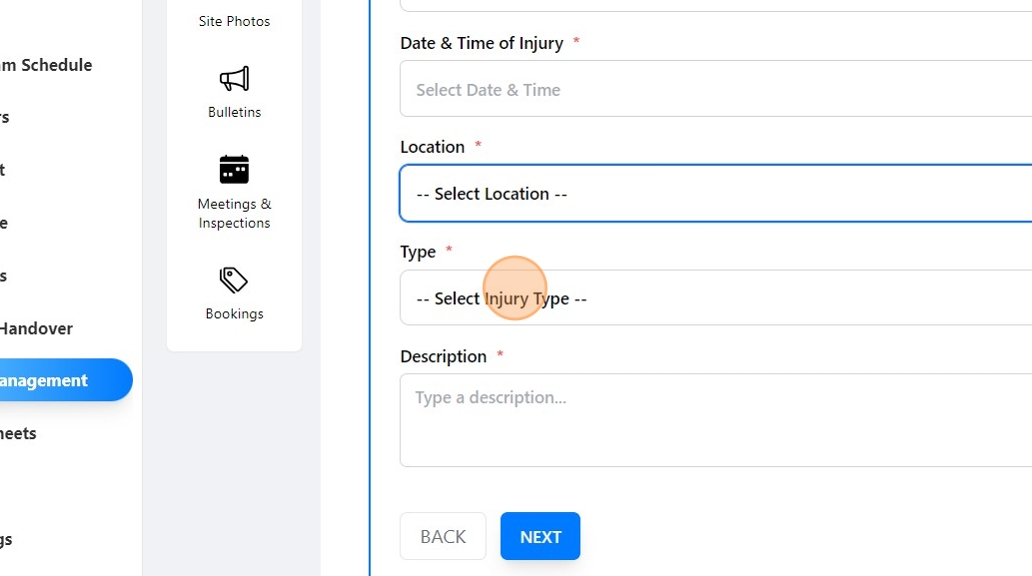
Task: Open the Schedule item in left sidebar
Action: pyautogui.click(x=46, y=65)
